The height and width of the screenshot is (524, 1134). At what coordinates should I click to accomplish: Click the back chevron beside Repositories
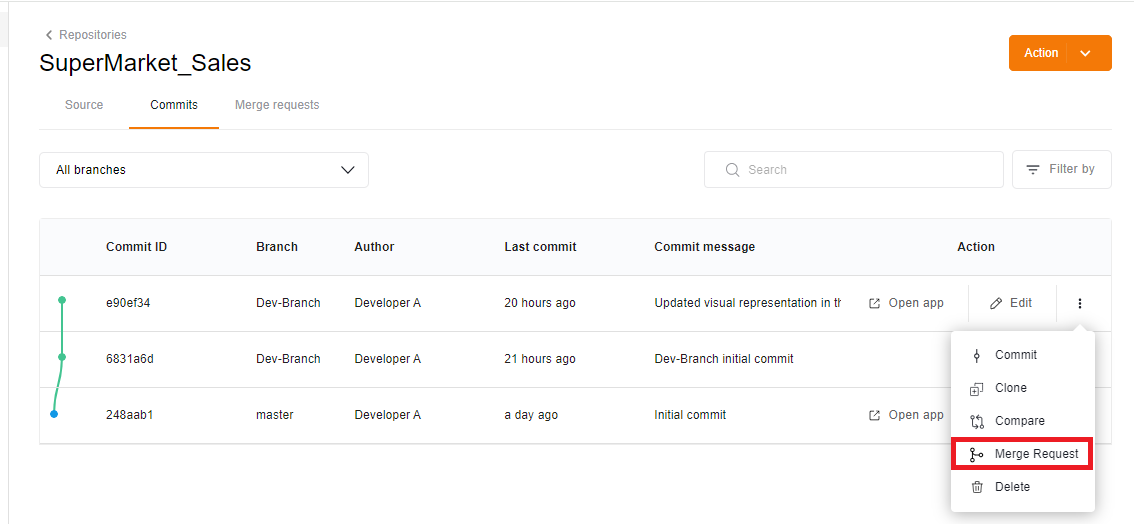[x=49, y=35]
